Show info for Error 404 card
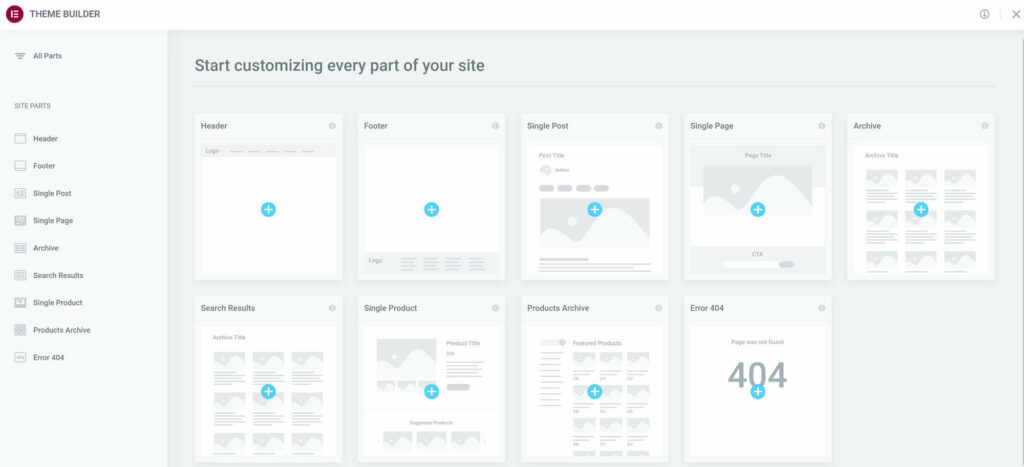 pos(822,308)
